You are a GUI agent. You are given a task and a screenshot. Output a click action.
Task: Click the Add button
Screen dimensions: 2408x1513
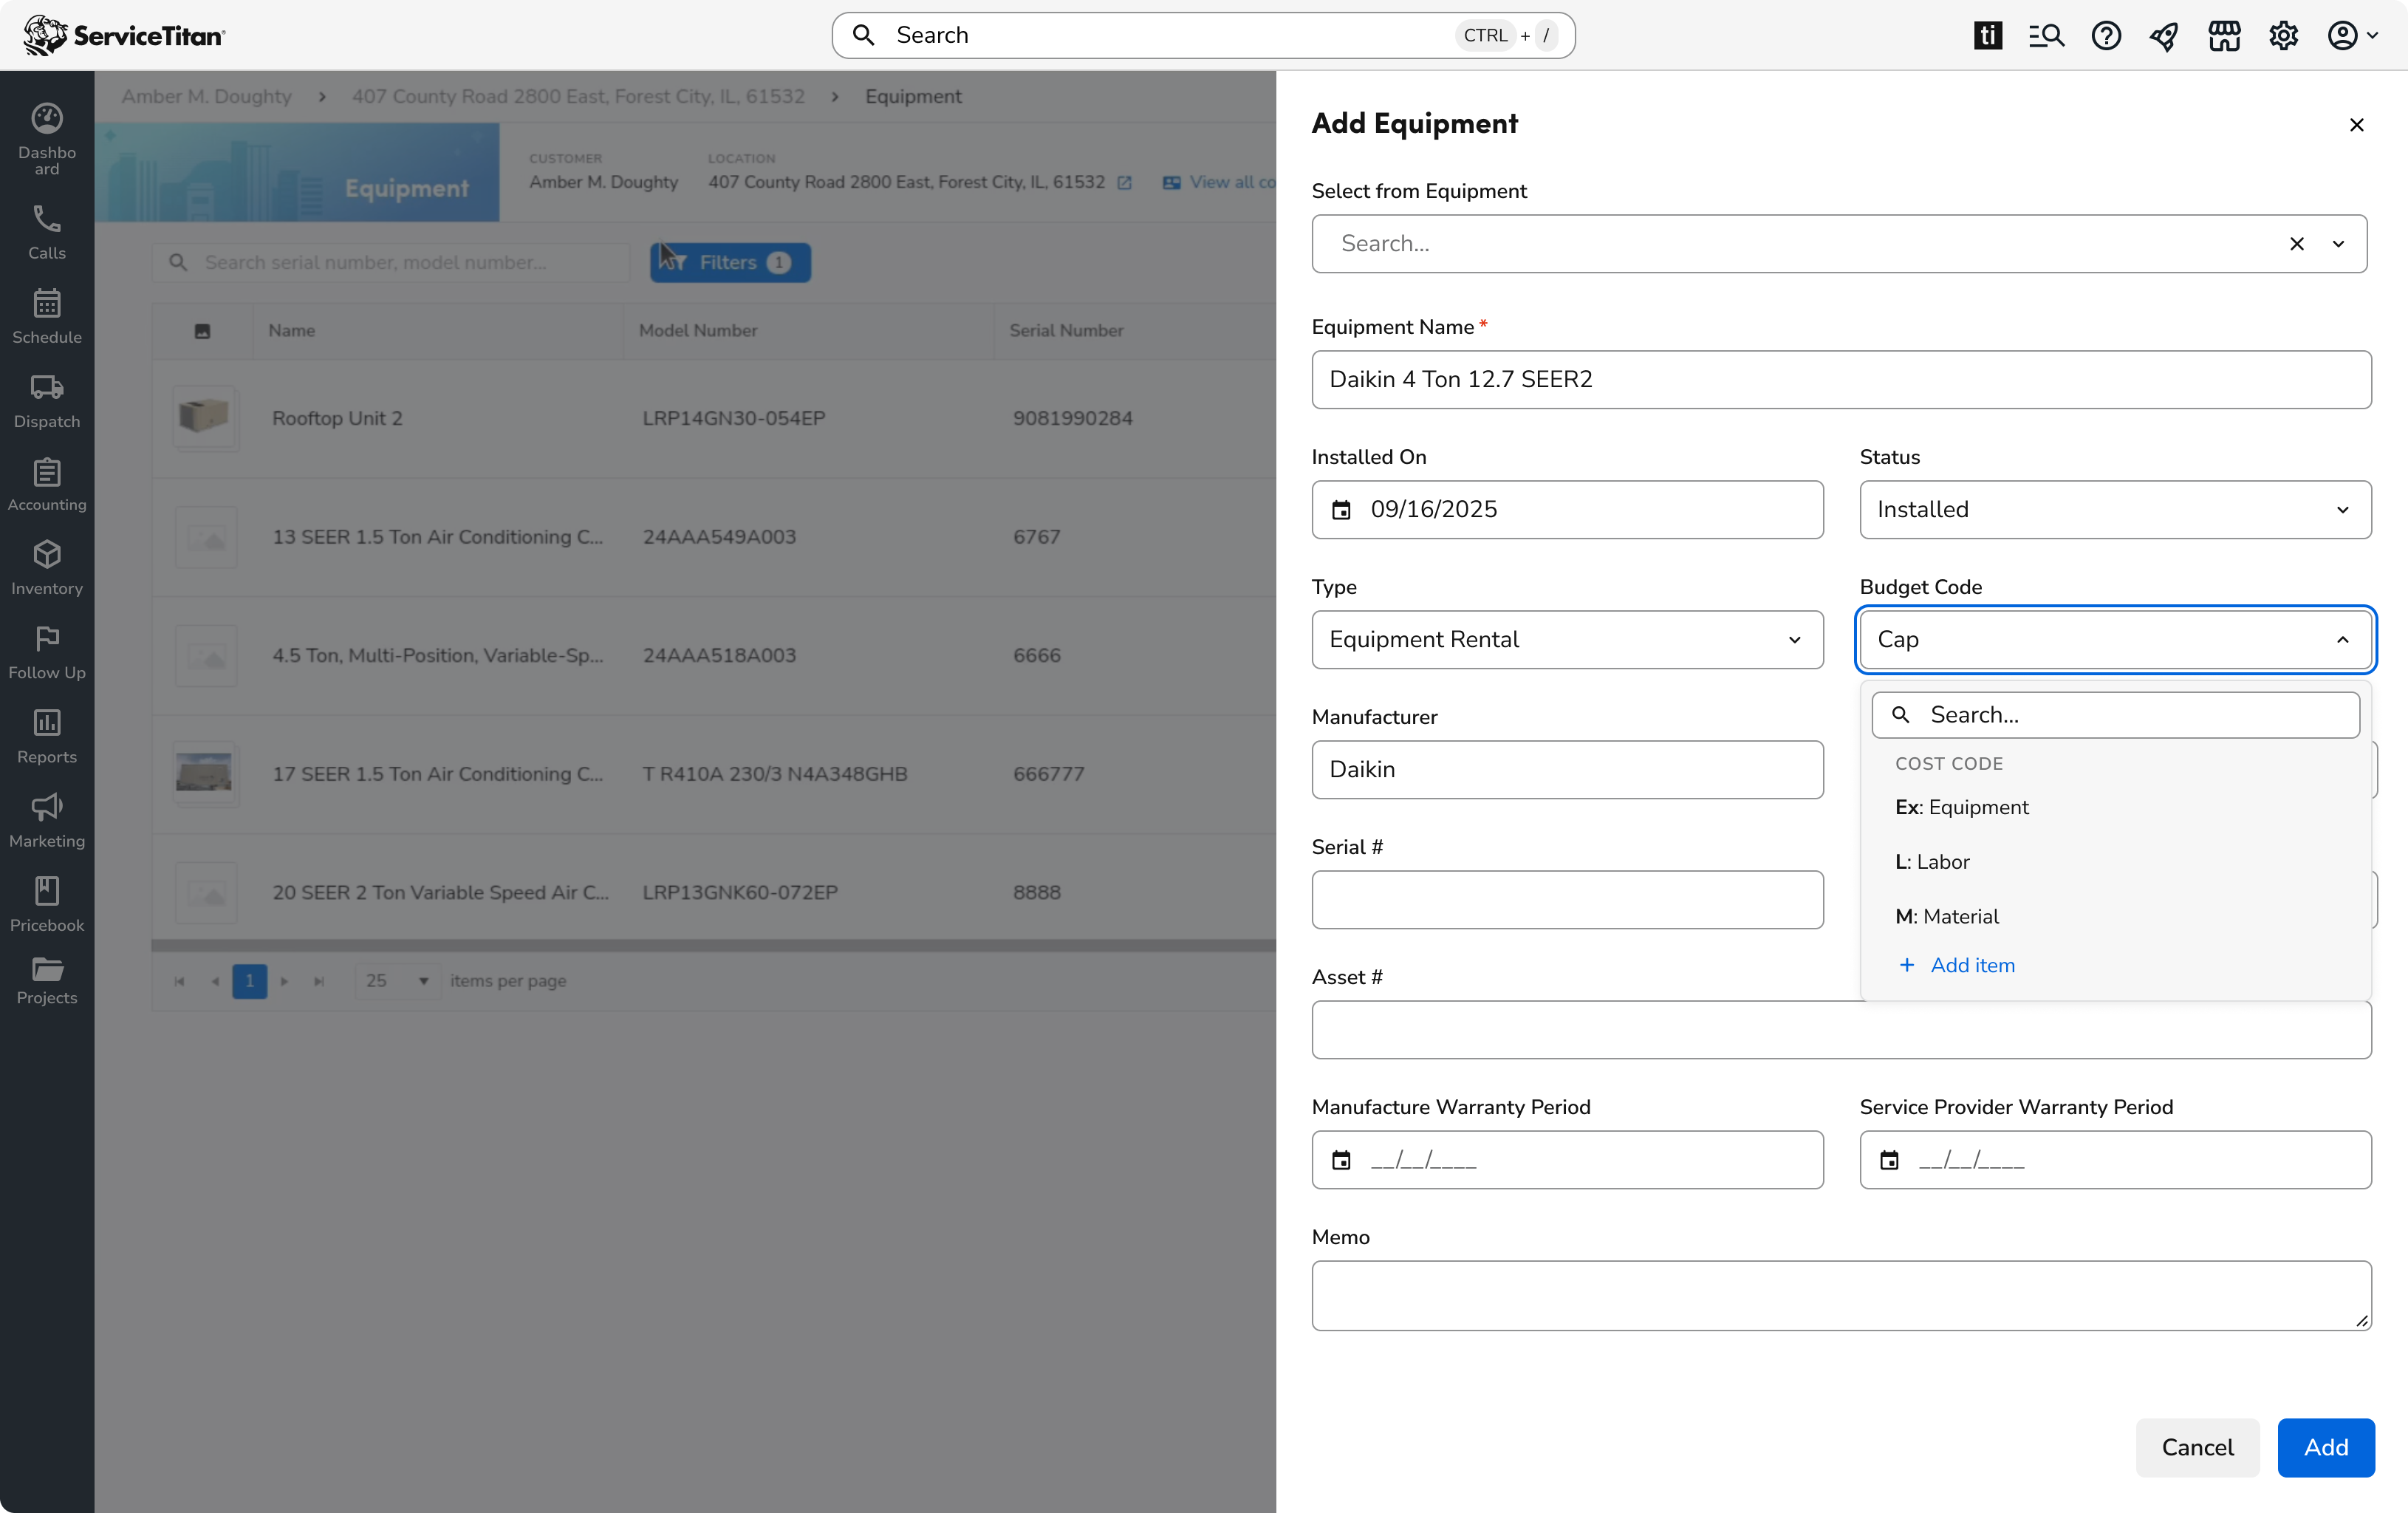pos(2326,1447)
